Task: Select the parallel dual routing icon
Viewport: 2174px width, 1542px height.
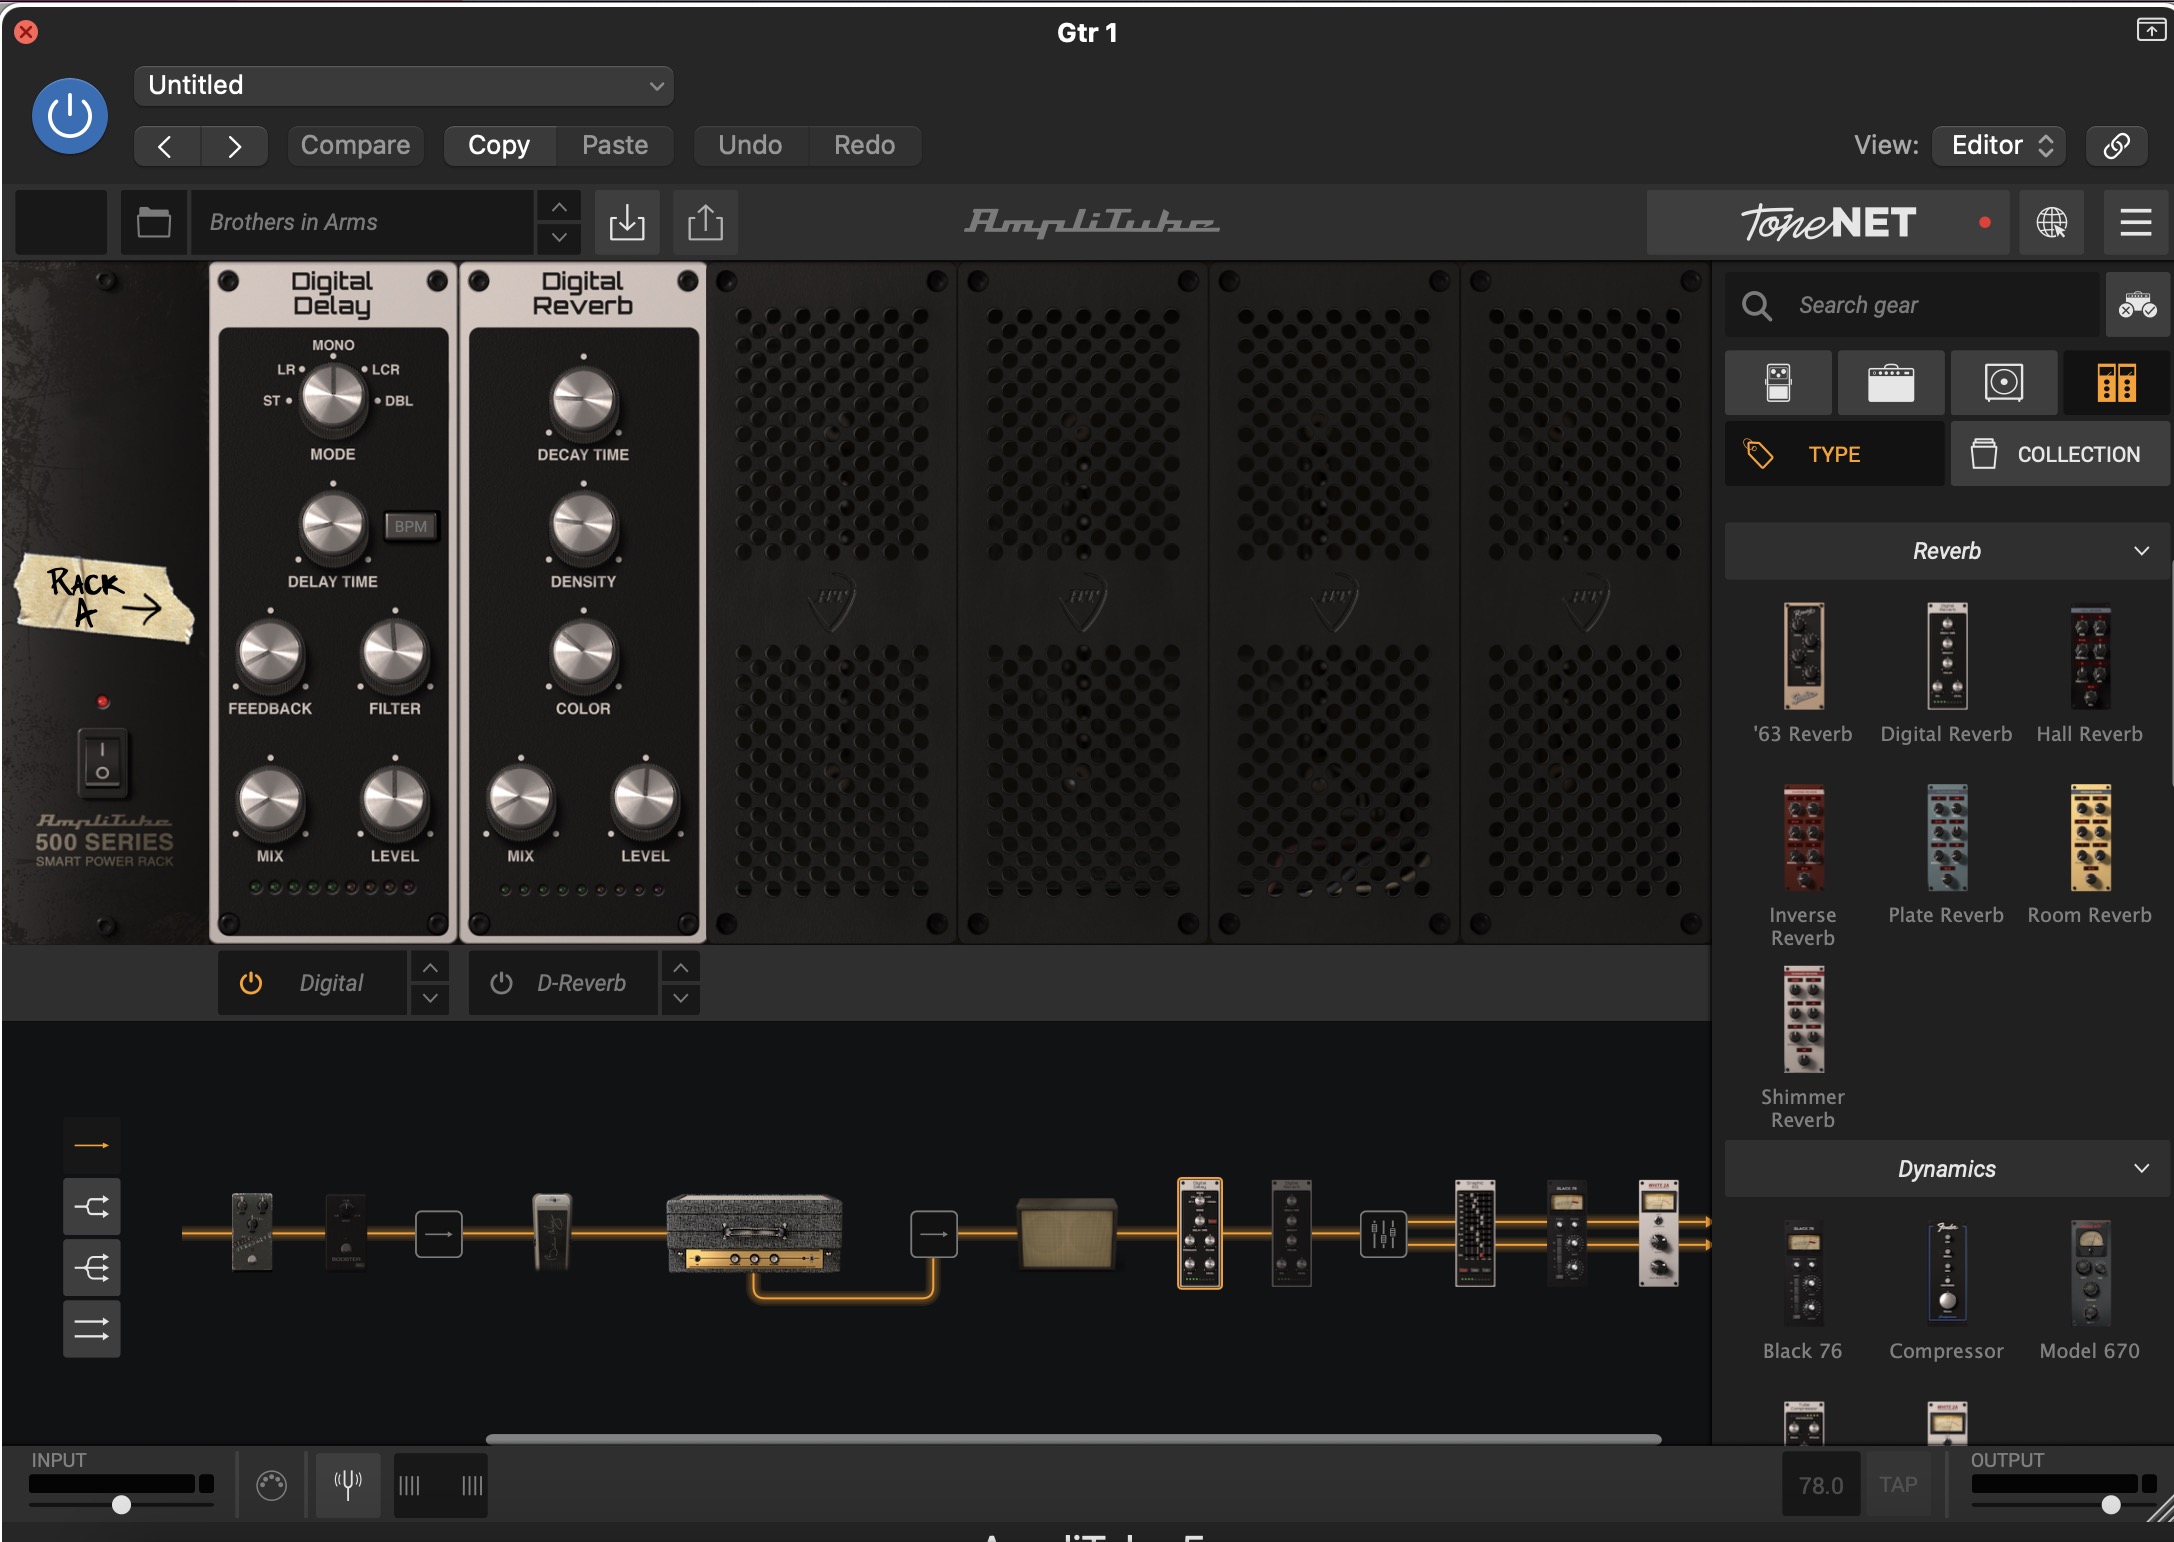Action: click(x=92, y=1330)
